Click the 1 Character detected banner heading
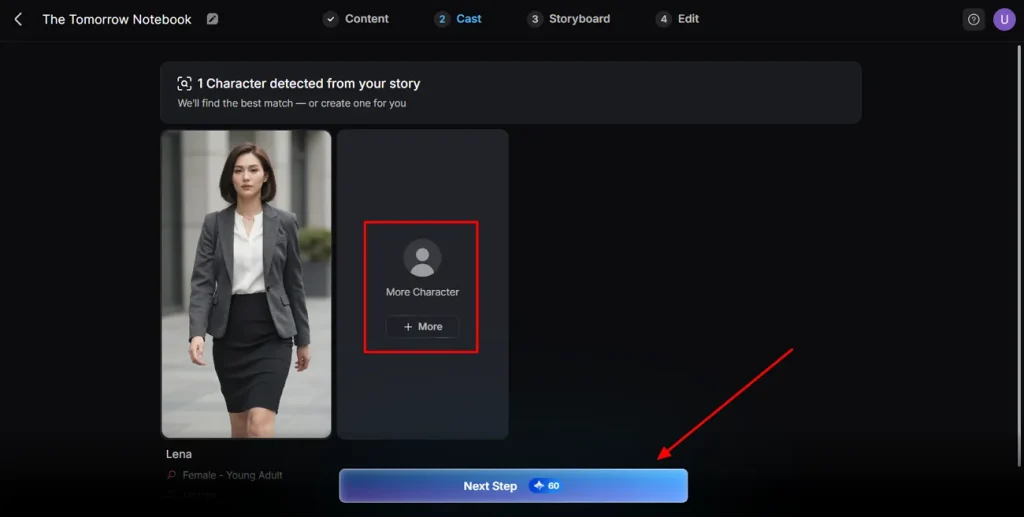The image size is (1024, 517). coord(309,84)
